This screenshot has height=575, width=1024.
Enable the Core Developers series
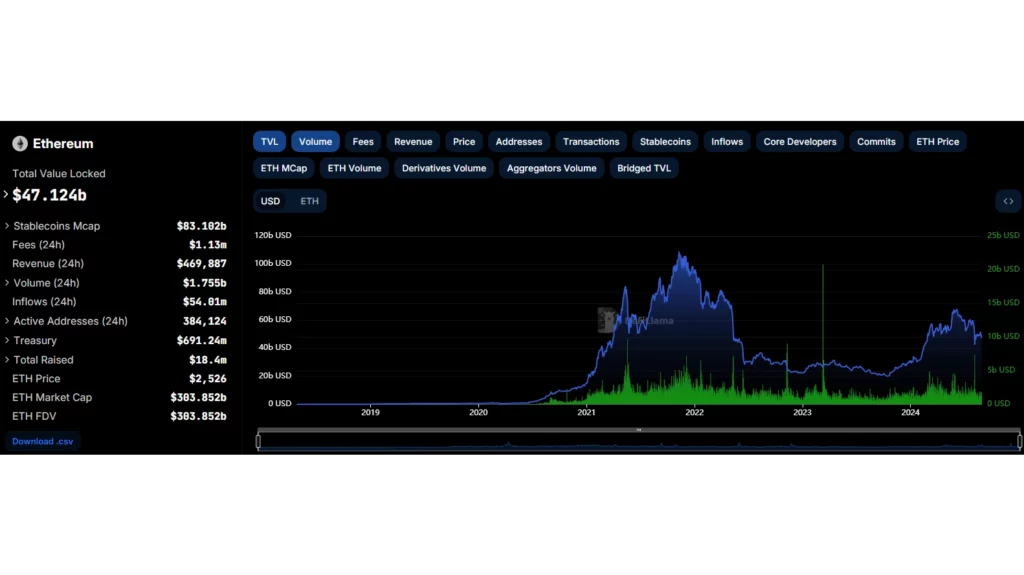800,142
